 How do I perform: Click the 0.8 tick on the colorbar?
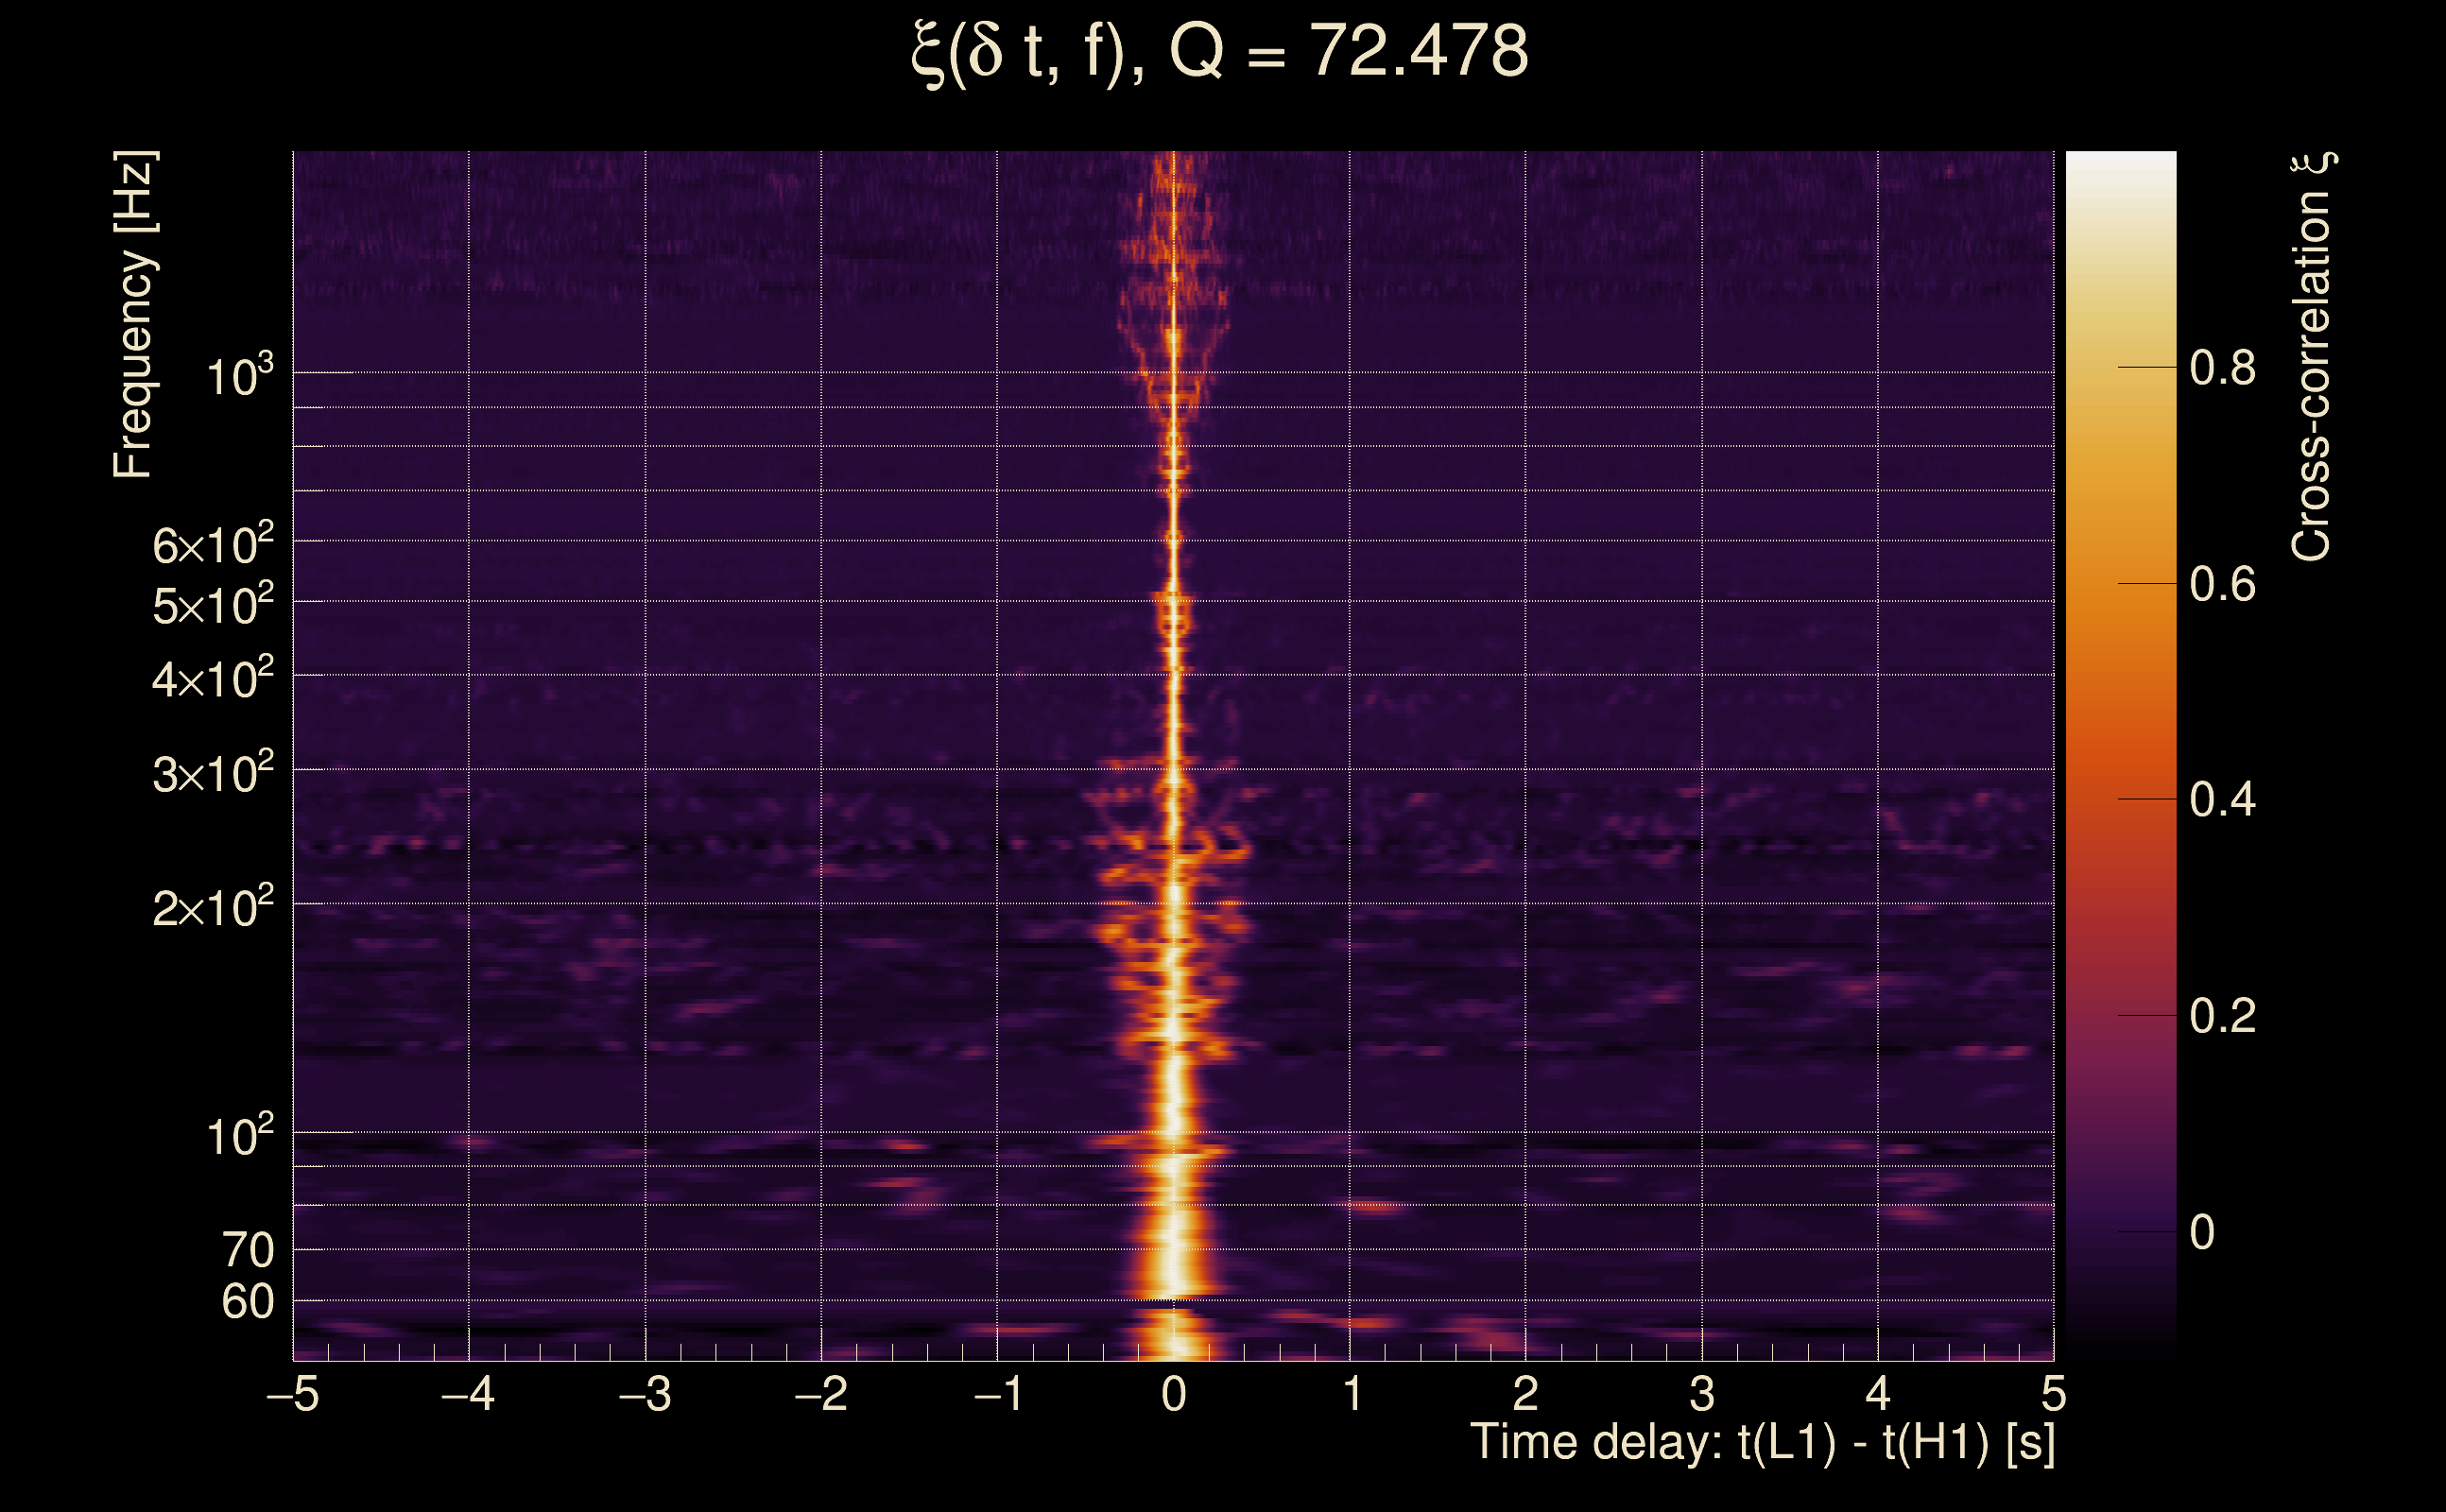[2221, 368]
